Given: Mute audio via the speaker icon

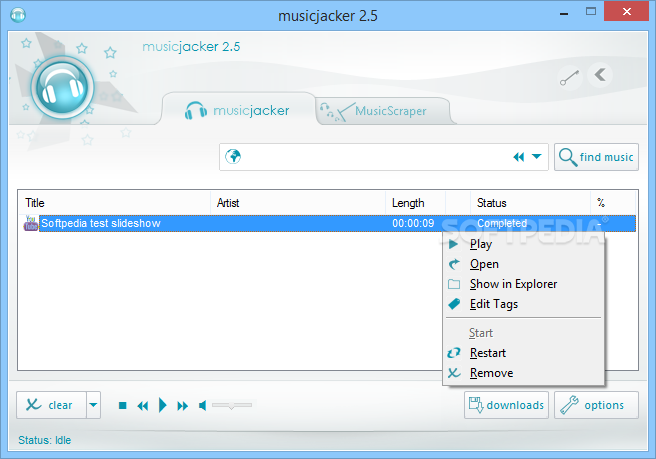Looking at the screenshot, I should point(202,405).
